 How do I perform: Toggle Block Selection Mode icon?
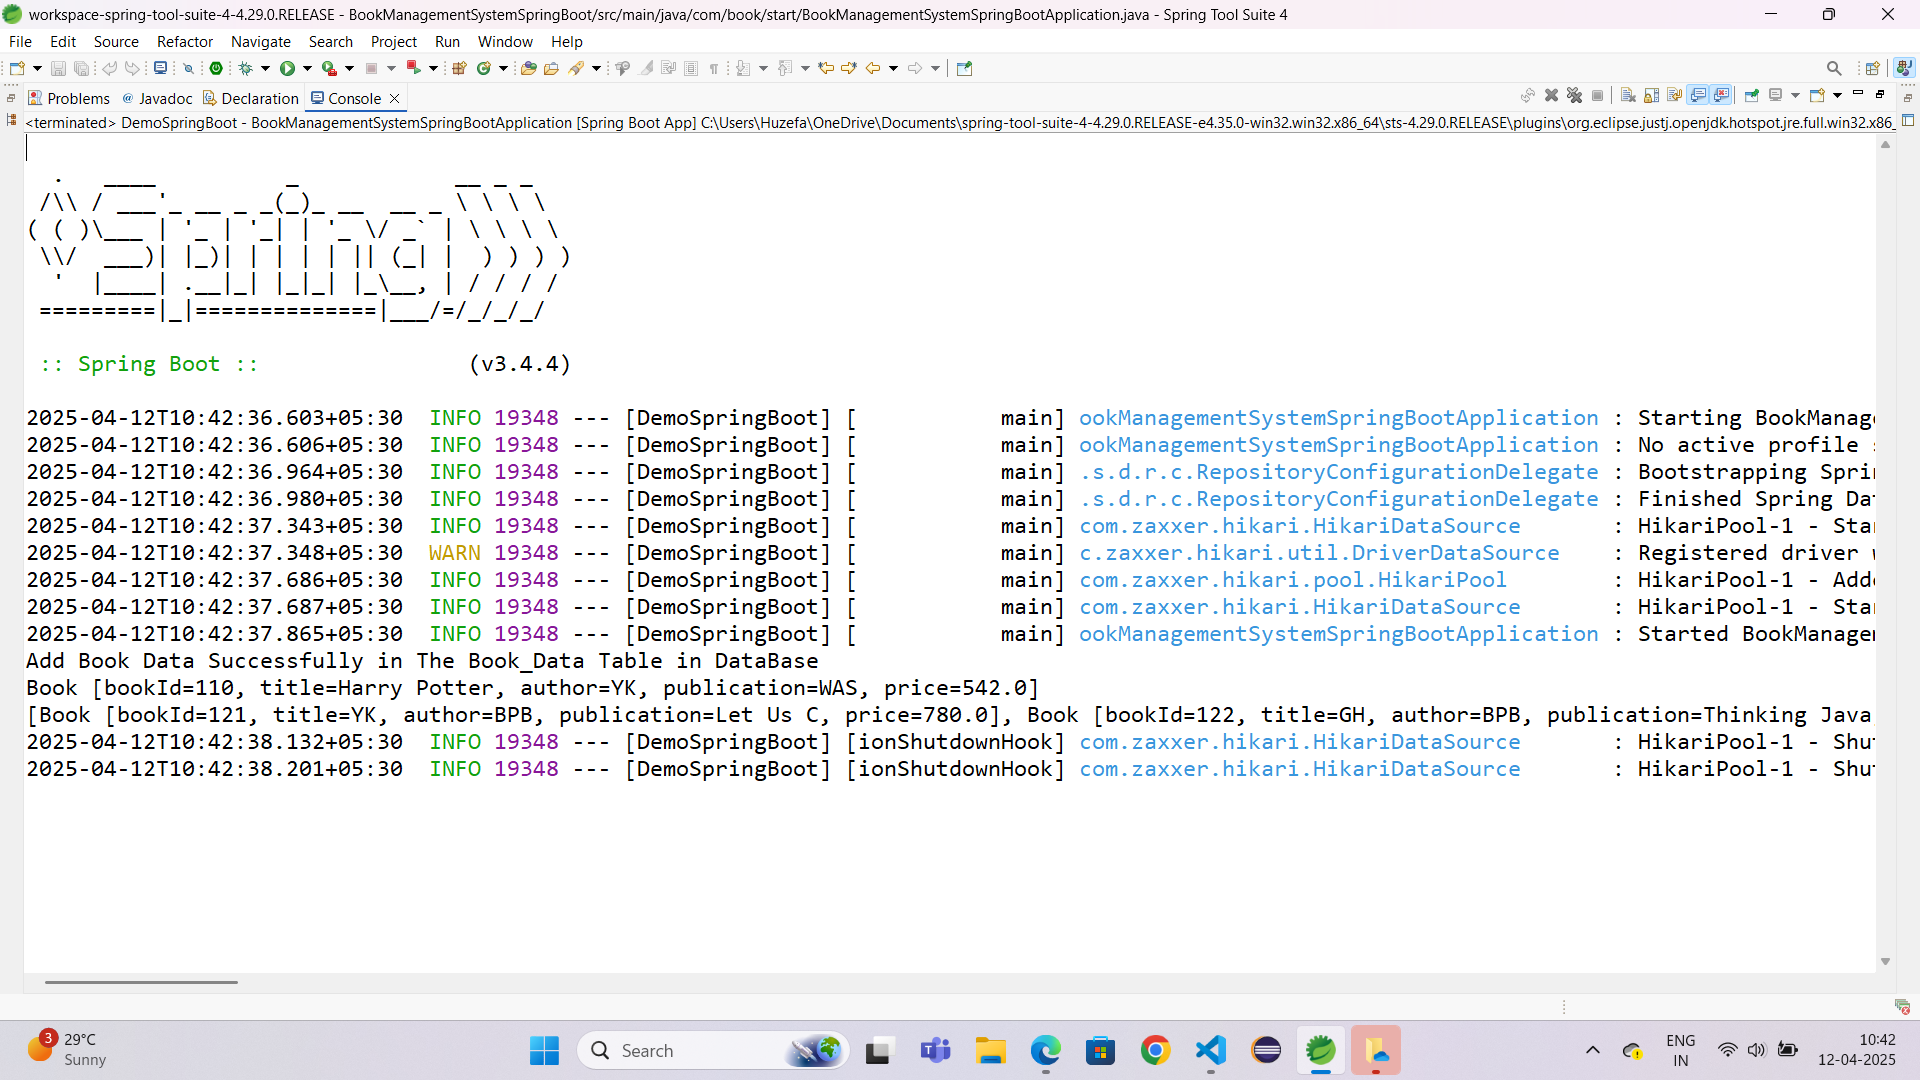[691, 68]
